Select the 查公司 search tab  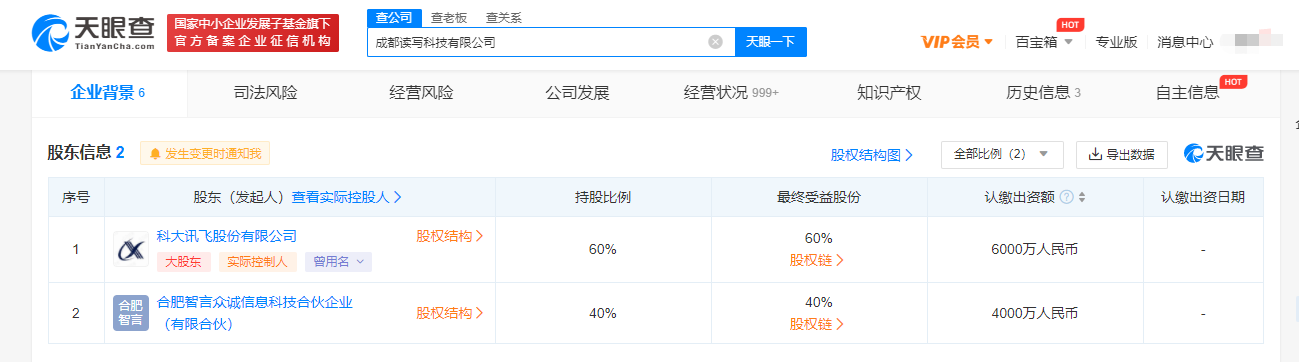[393, 17]
